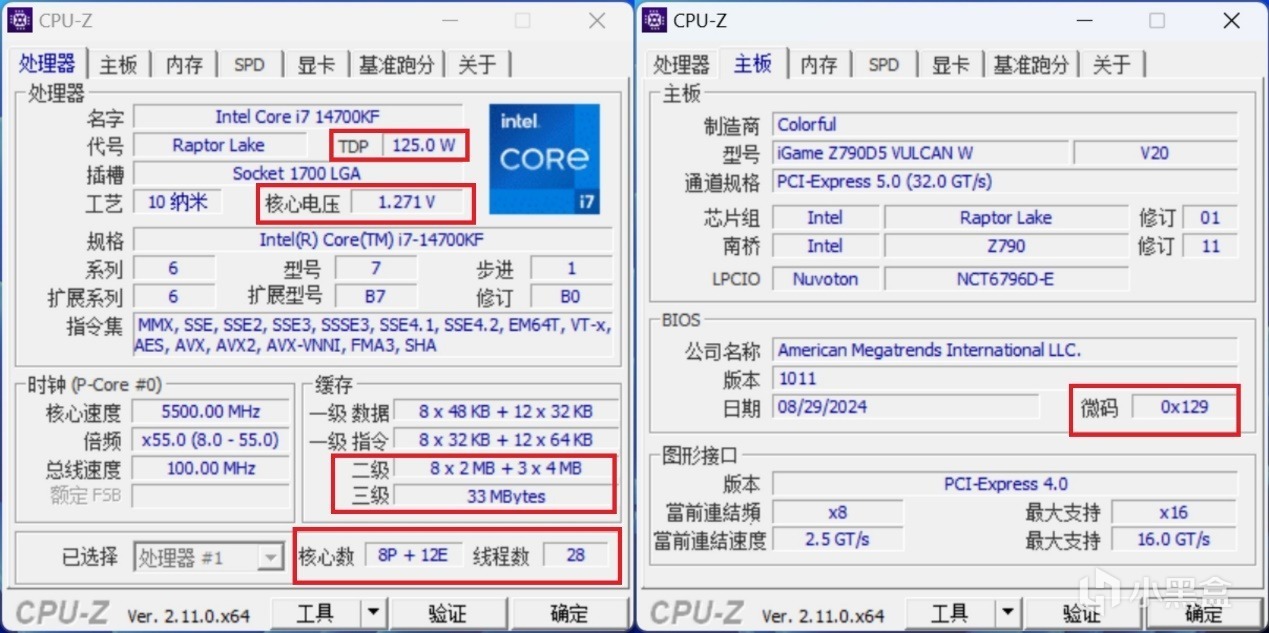The width and height of the screenshot is (1269, 633).
Task: Click the L2 cache value 8 x 2 MB + 3 x 4 MB
Action: tap(505, 468)
